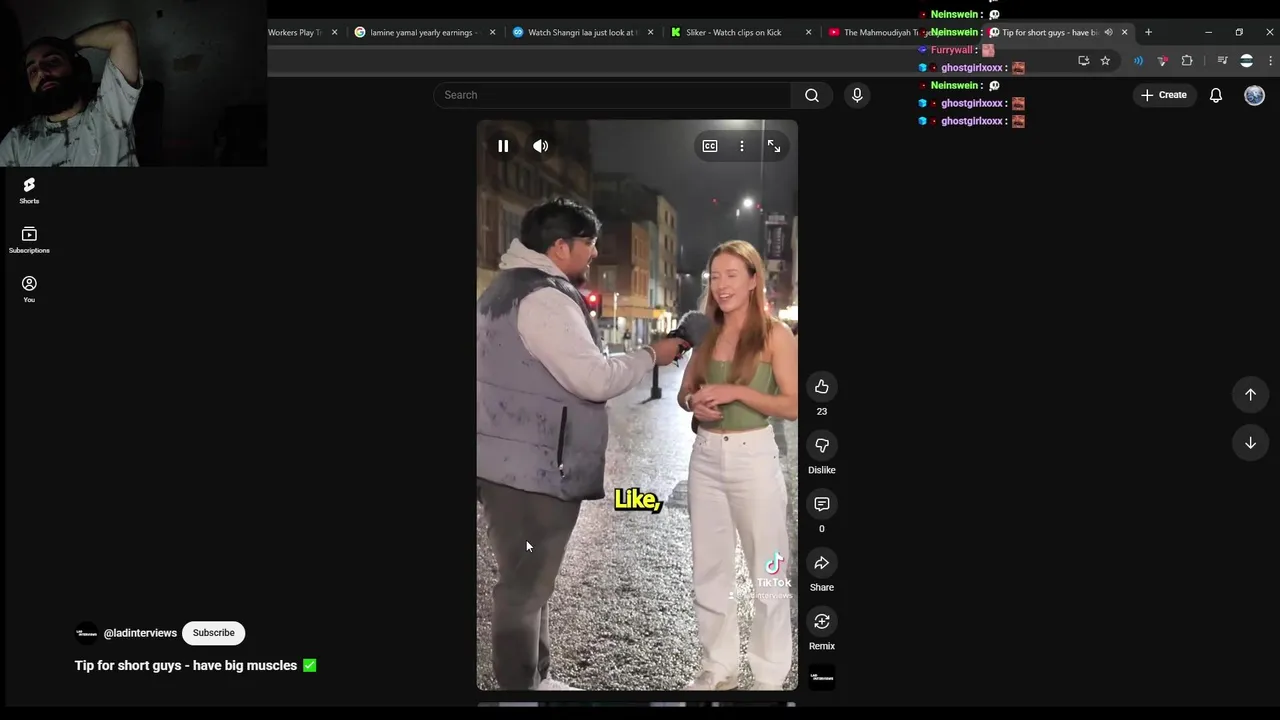Open the sound source thumbnail below Remix

[x=822, y=677]
